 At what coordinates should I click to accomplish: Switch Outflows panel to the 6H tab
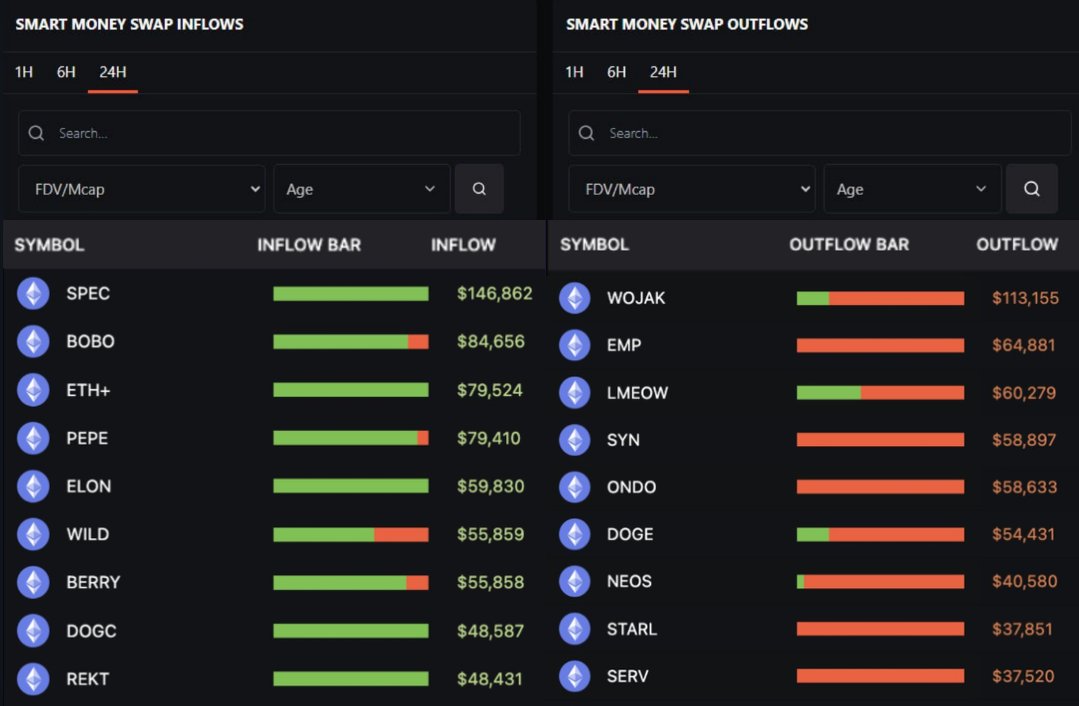[617, 72]
